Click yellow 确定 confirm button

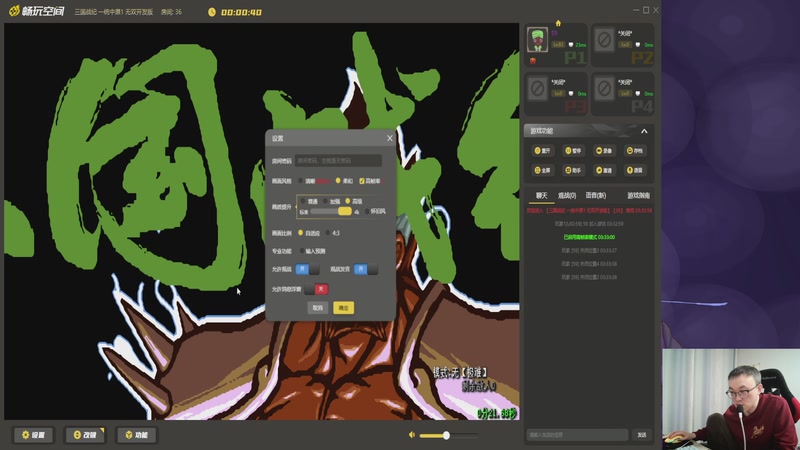coord(343,308)
